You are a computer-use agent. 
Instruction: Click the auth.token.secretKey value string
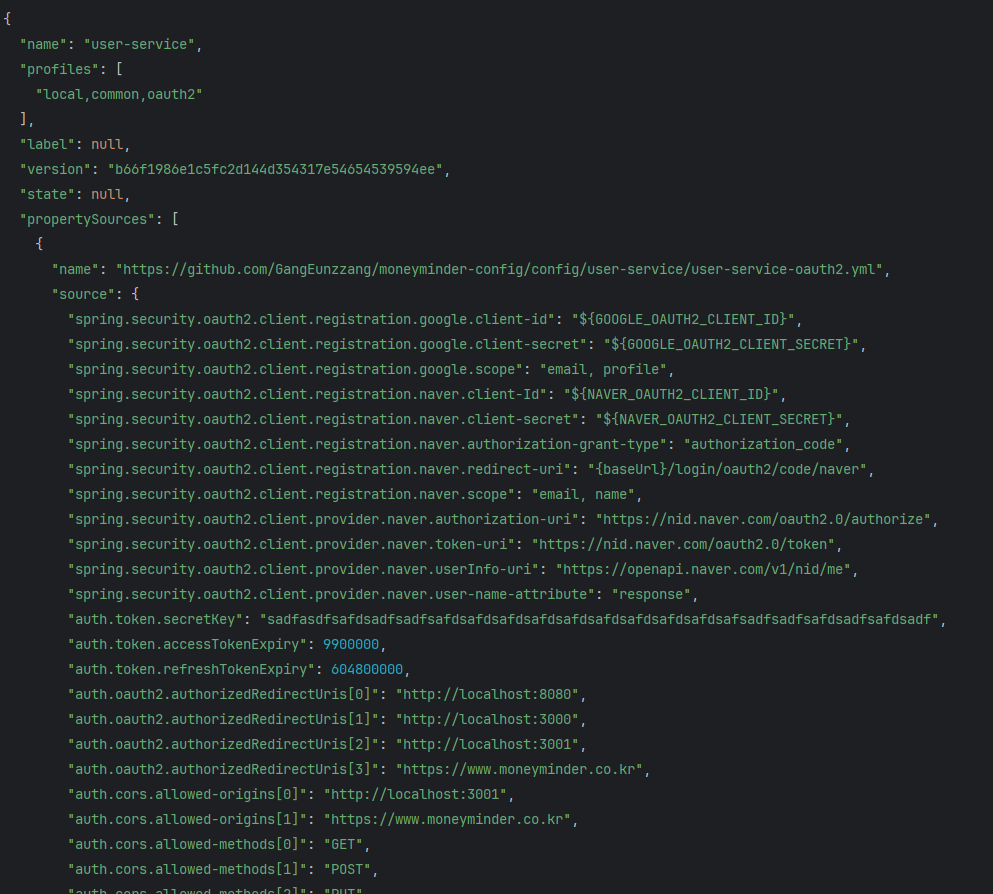[598, 620]
